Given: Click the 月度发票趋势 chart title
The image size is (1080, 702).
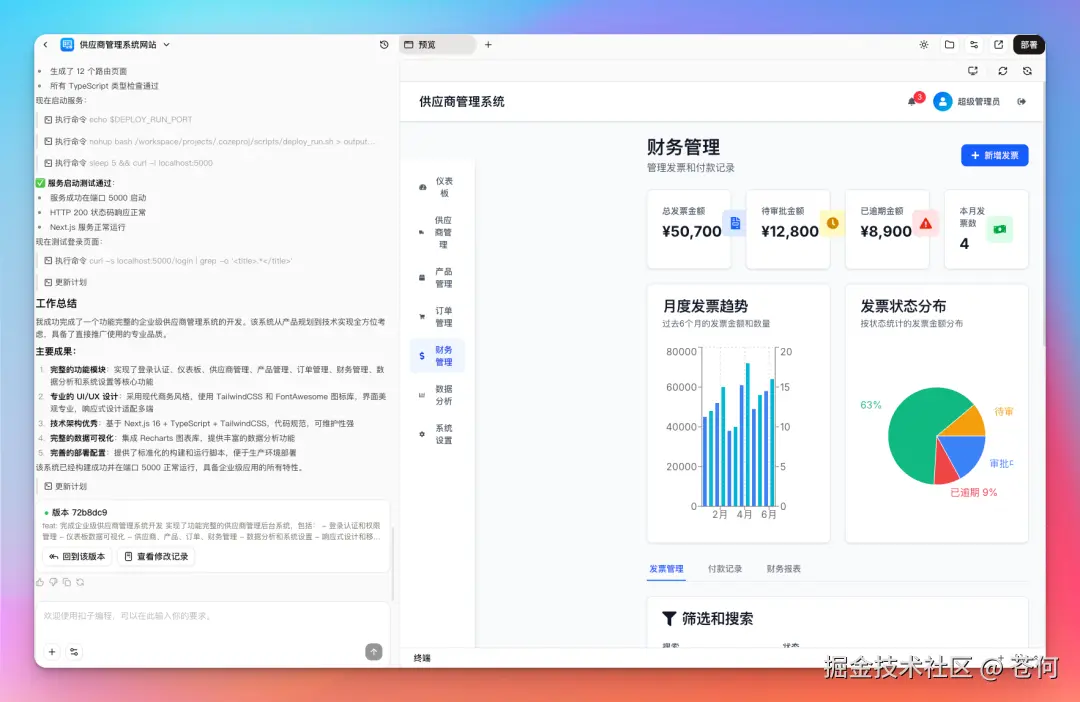Looking at the screenshot, I should 705,306.
